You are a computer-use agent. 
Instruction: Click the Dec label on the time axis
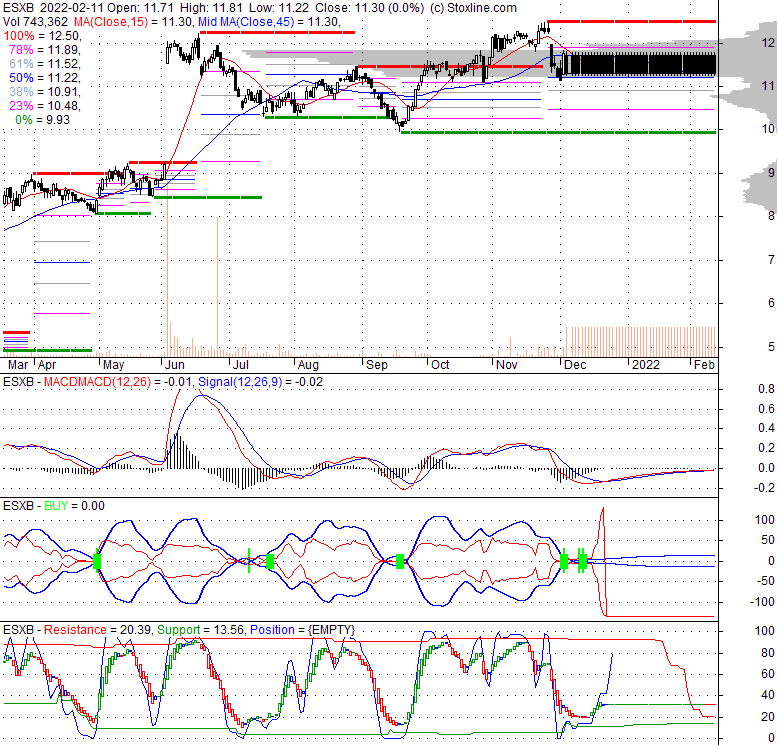[575, 365]
